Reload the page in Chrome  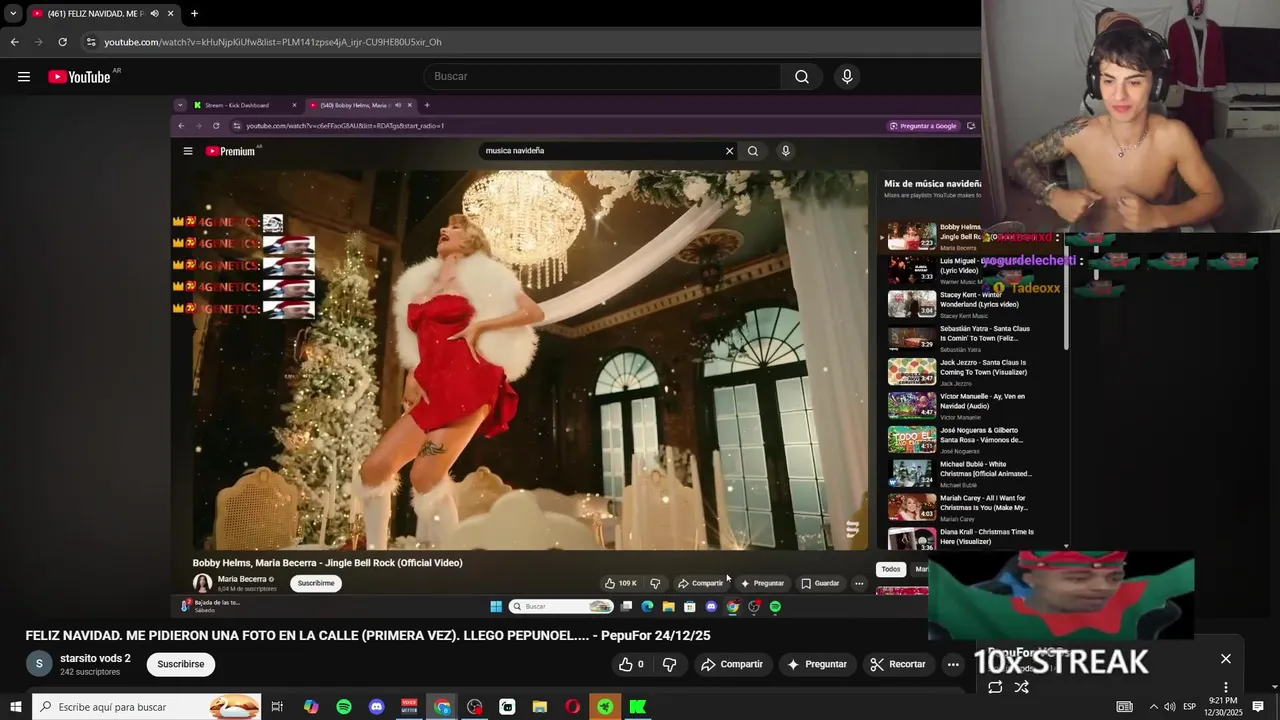[x=62, y=42]
